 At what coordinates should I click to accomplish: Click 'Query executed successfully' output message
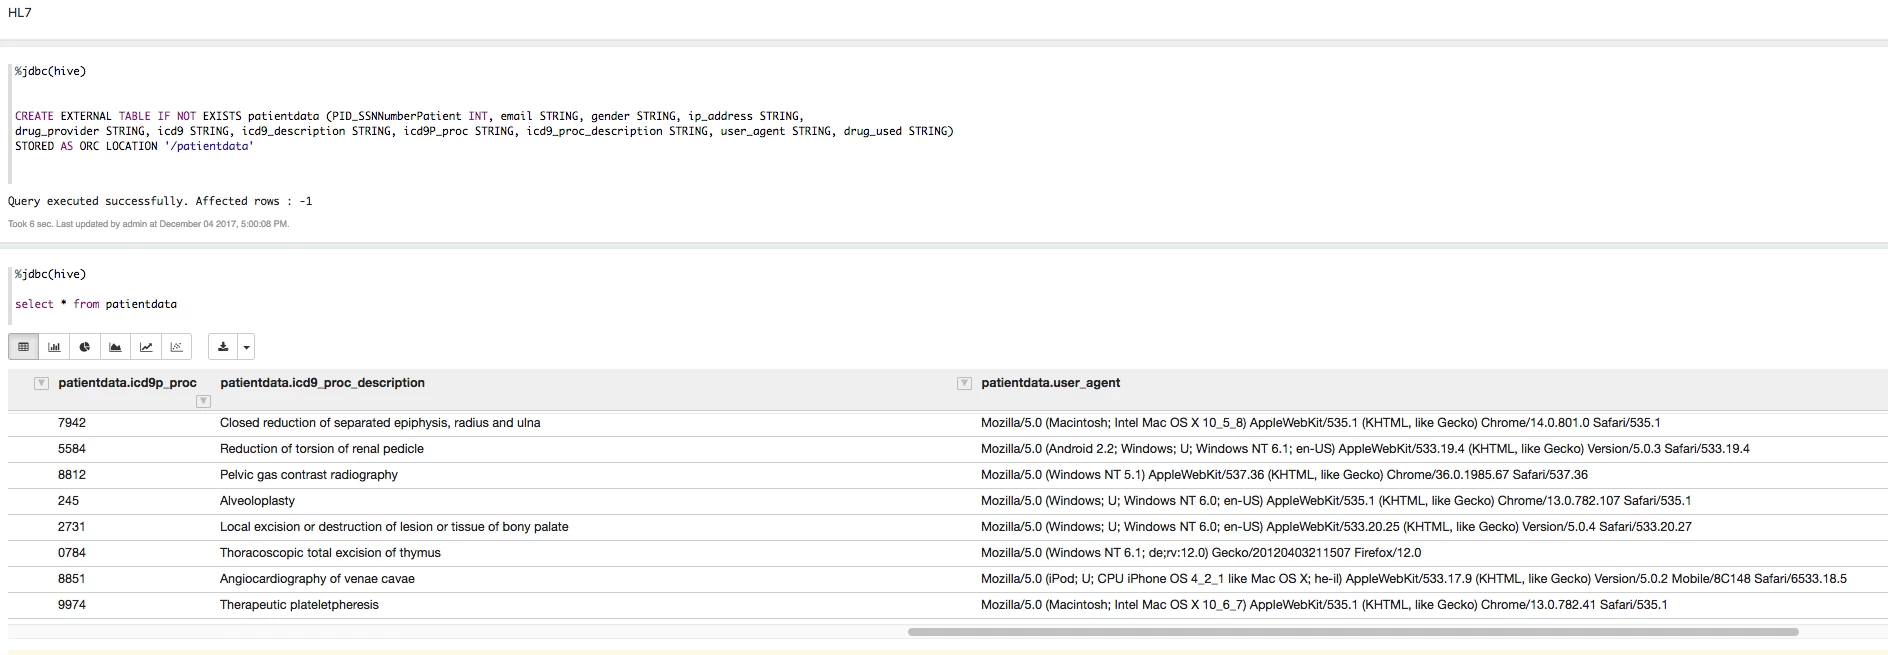coord(160,201)
